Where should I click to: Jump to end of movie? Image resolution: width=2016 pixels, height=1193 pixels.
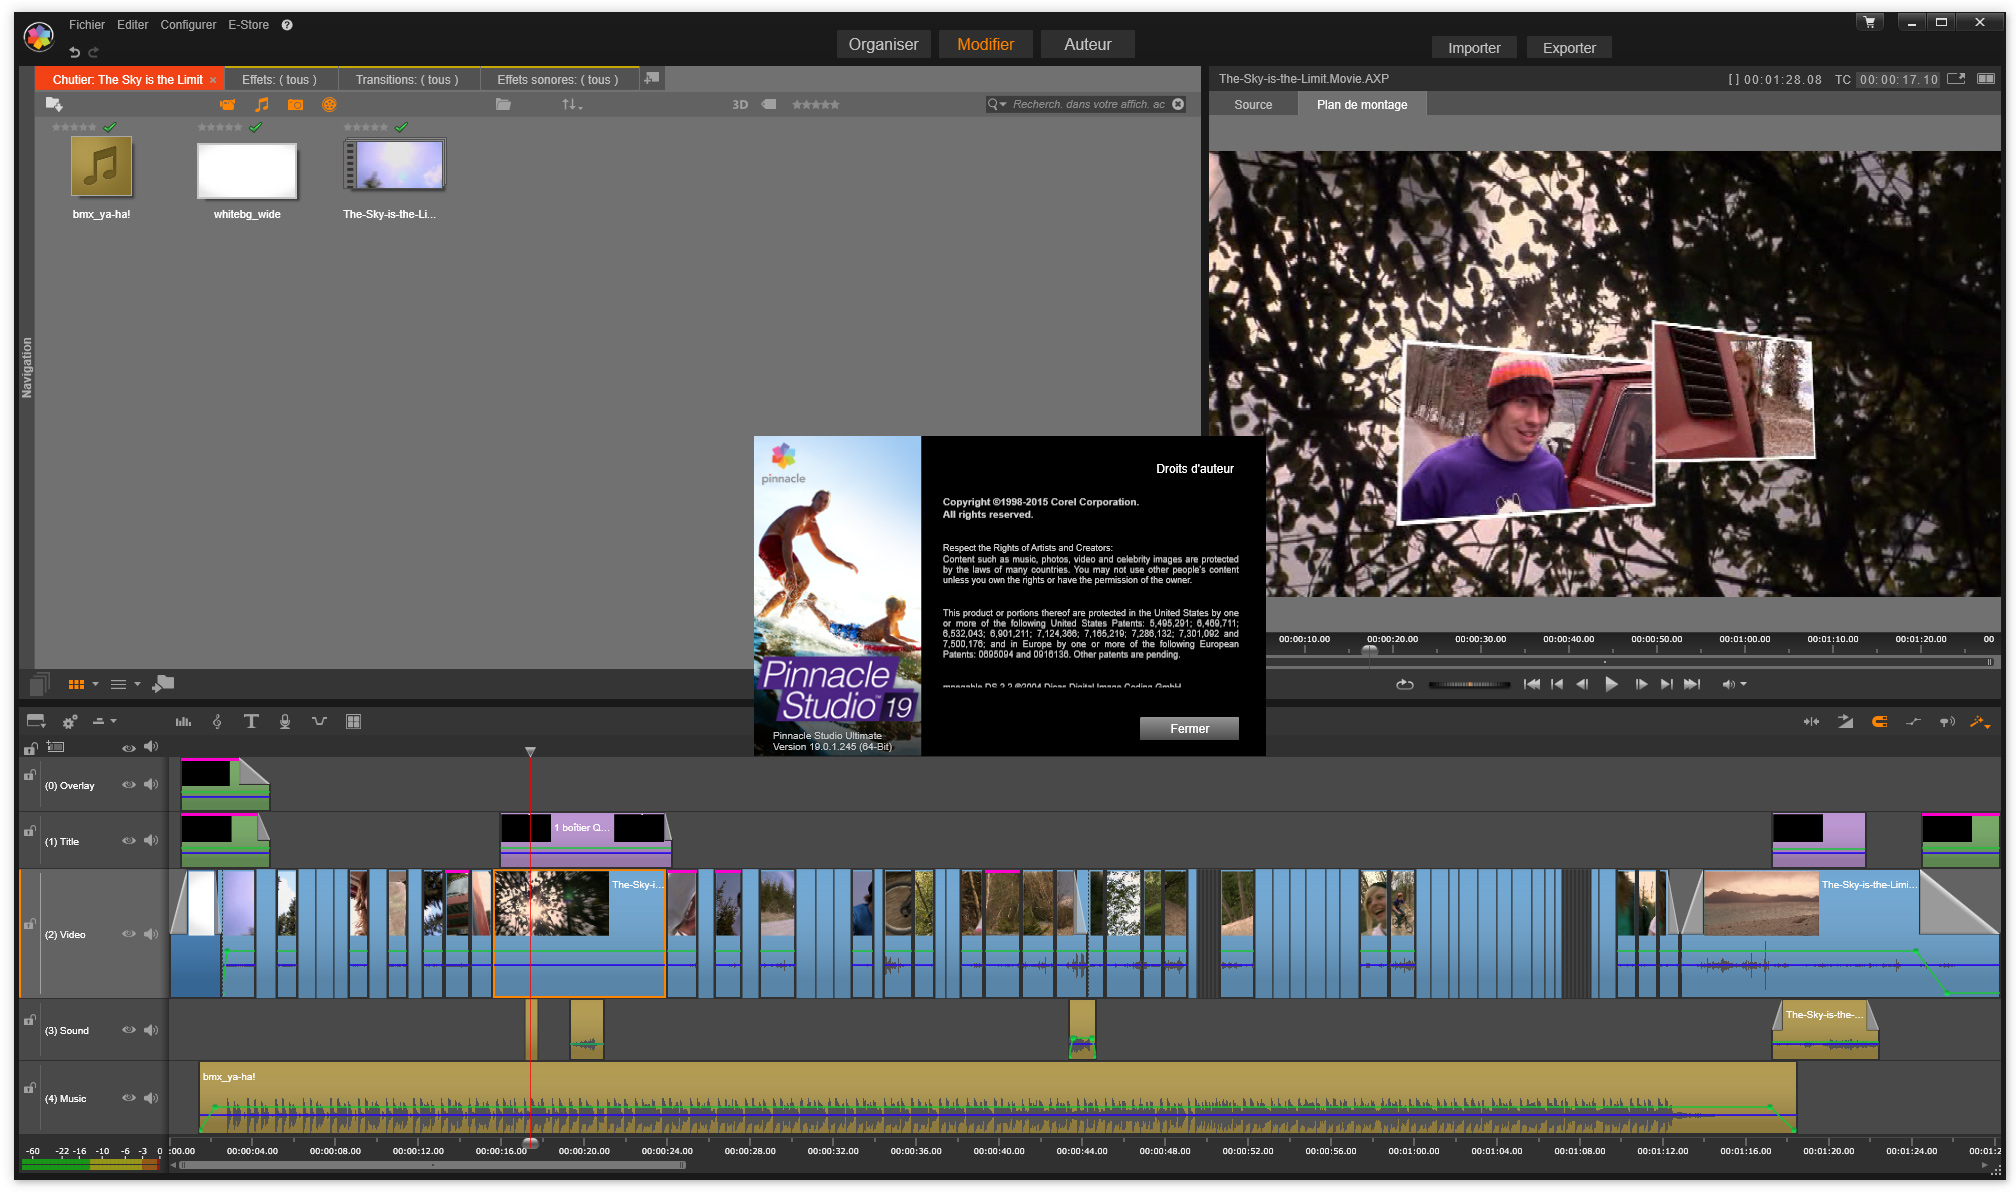coord(1691,684)
